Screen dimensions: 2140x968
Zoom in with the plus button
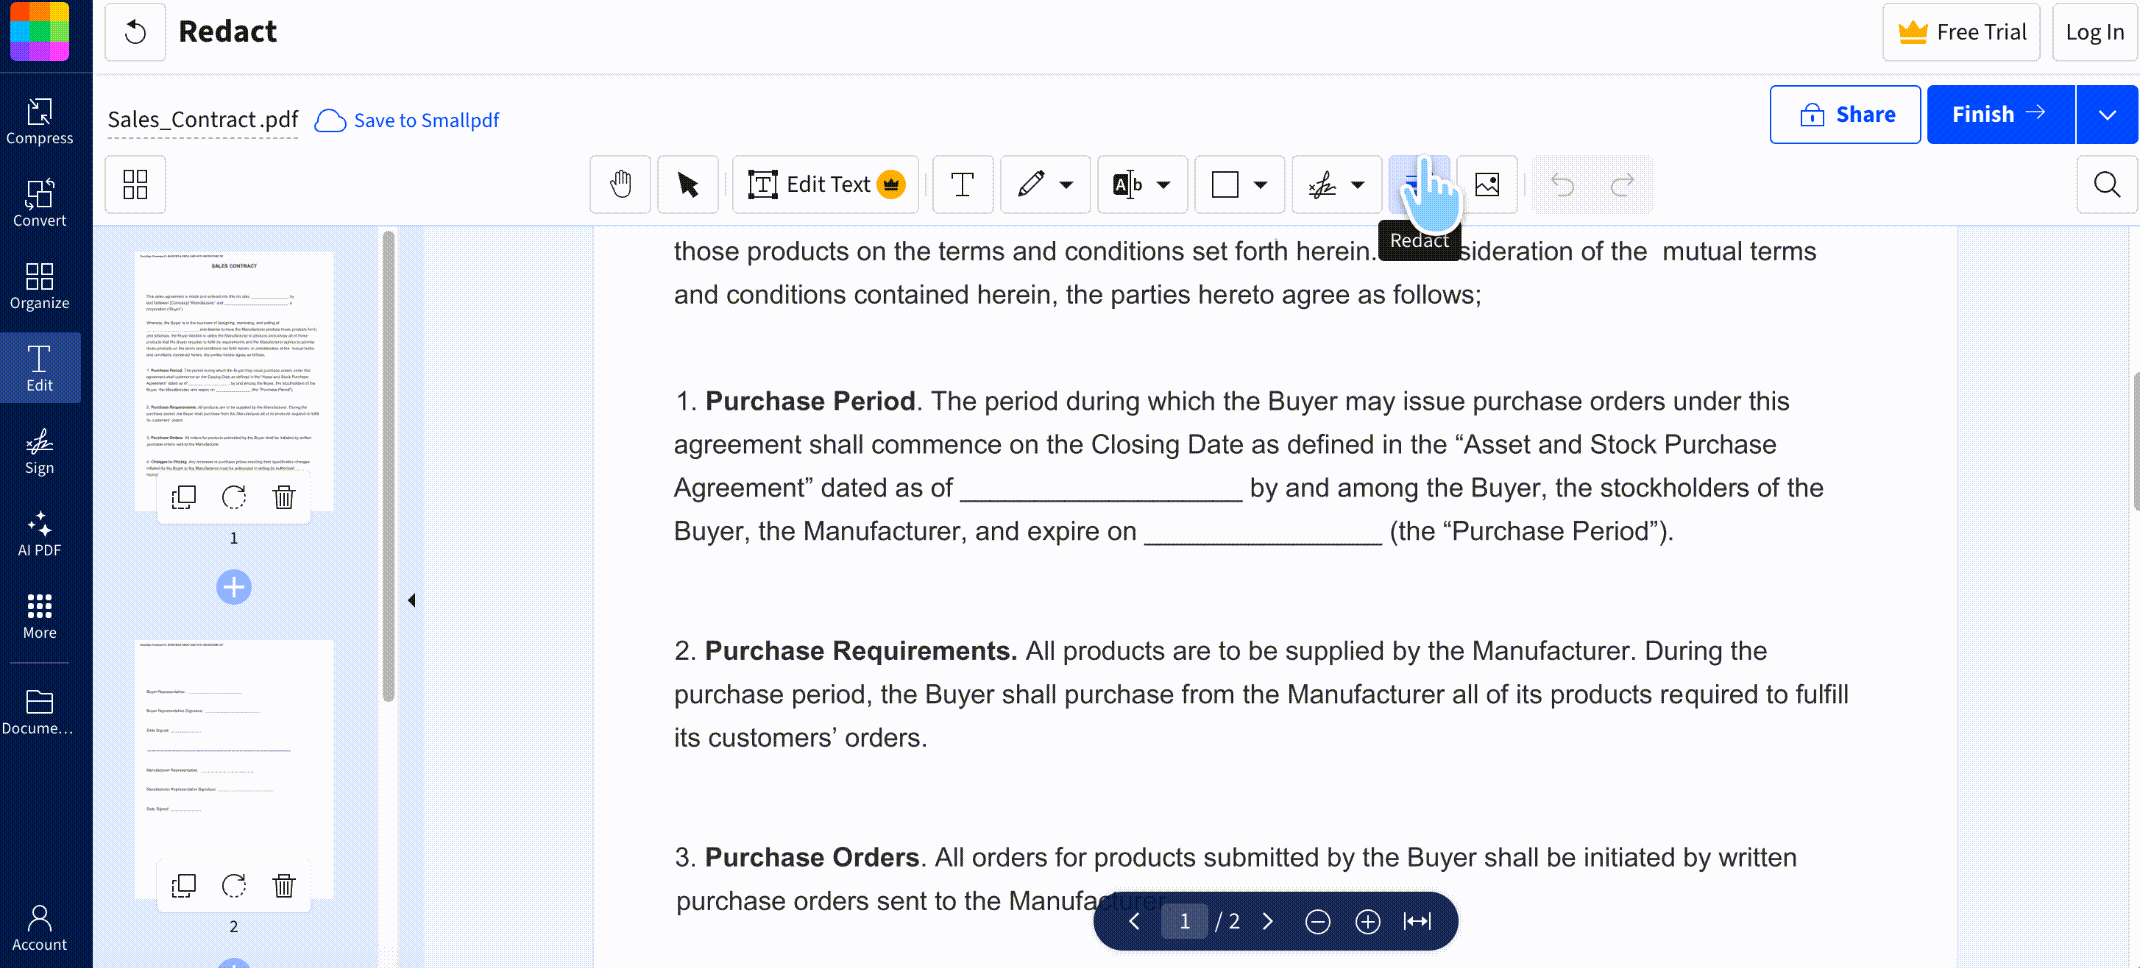pos(1368,921)
